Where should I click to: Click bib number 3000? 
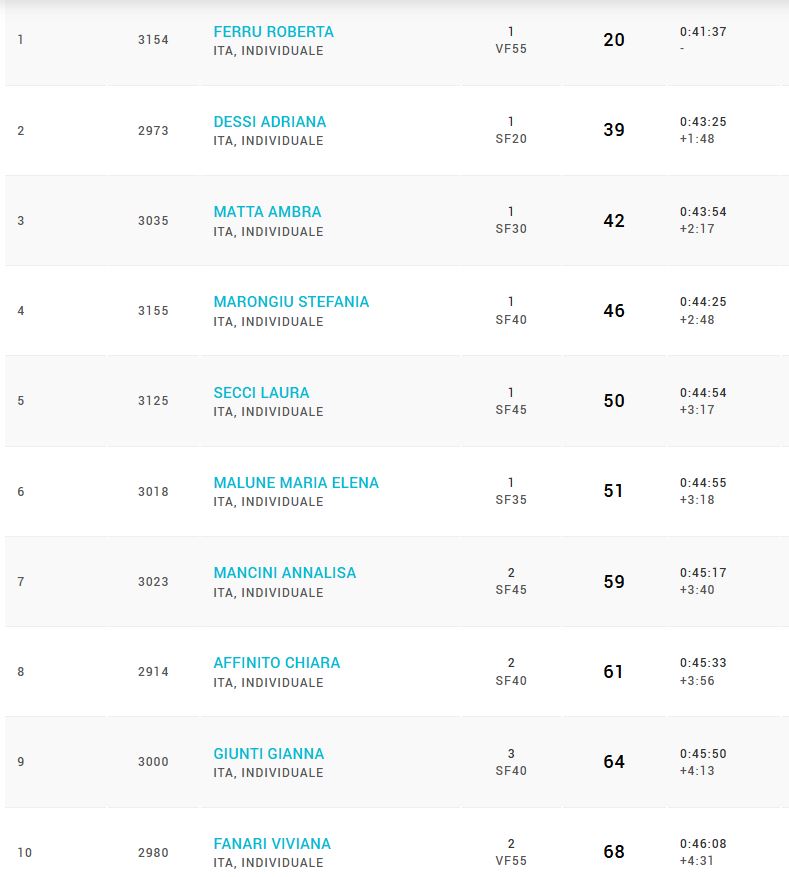153,762
